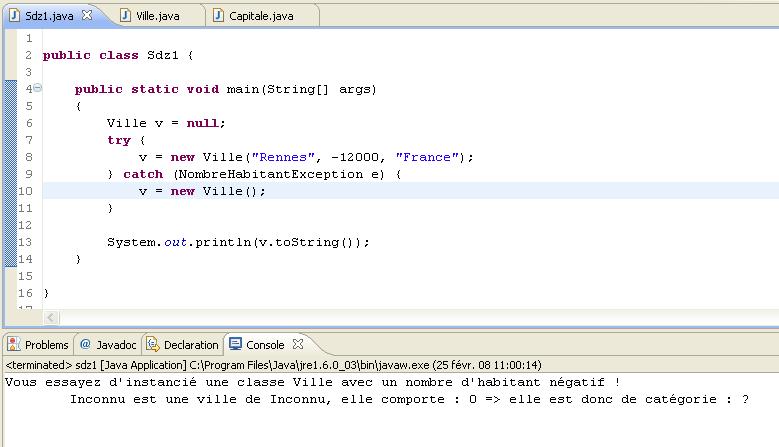Image resolution: width=779 pixels, height=447 pixels.
Task: Click the "France" string literal
Action: 427,157
